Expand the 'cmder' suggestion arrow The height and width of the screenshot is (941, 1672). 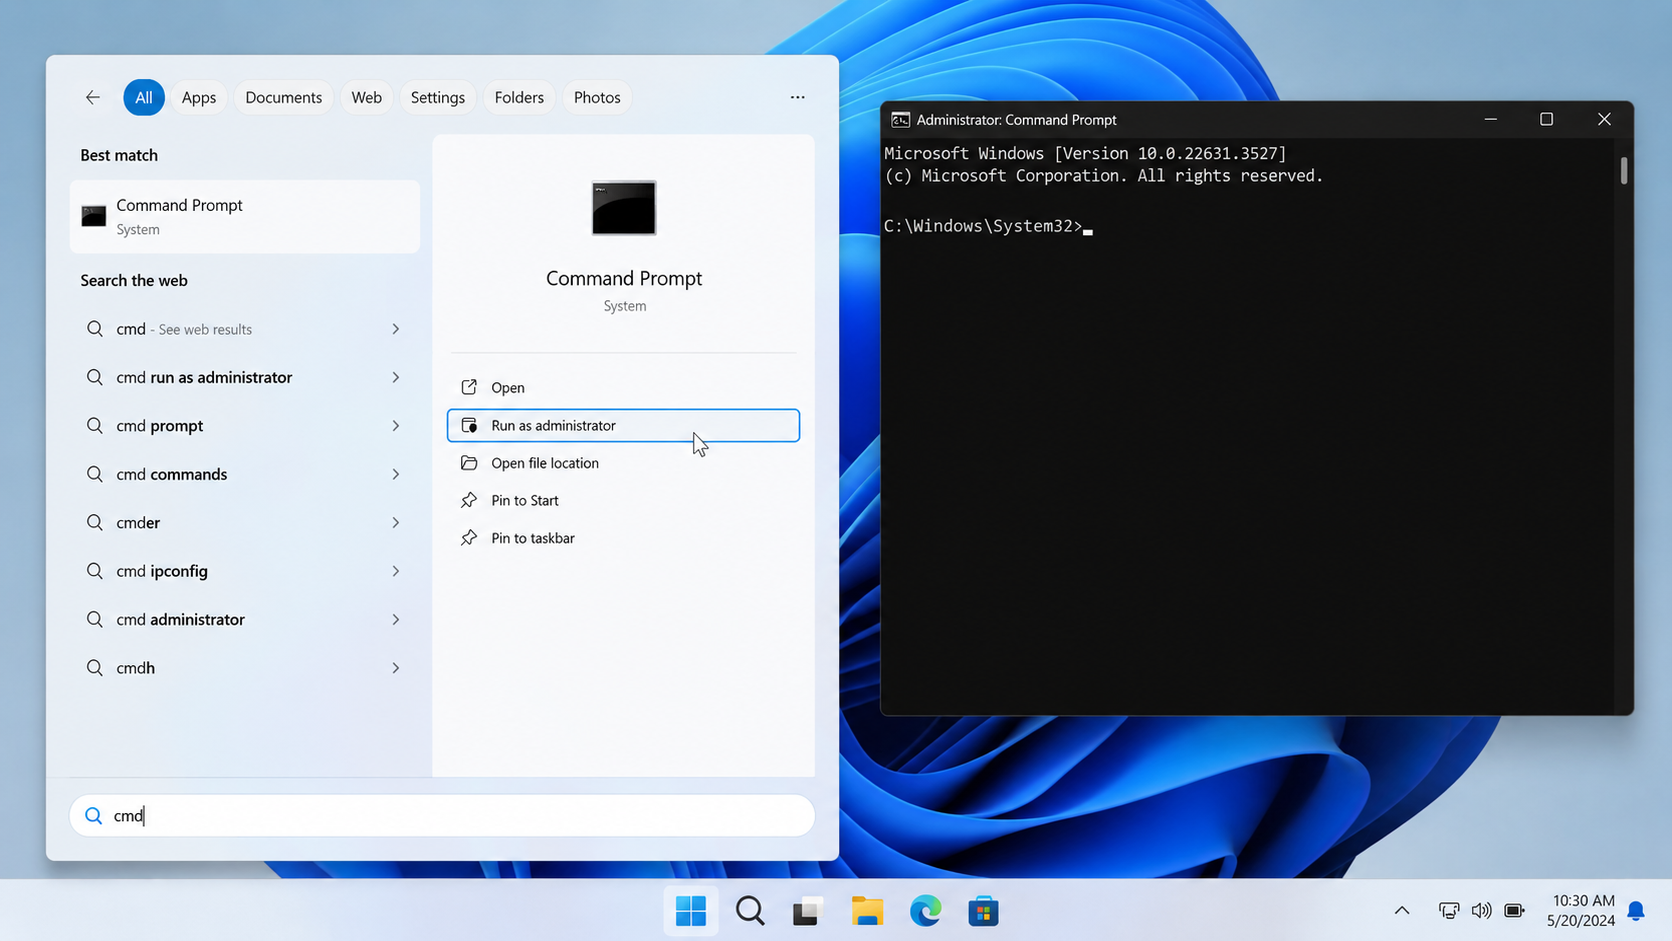396,523
